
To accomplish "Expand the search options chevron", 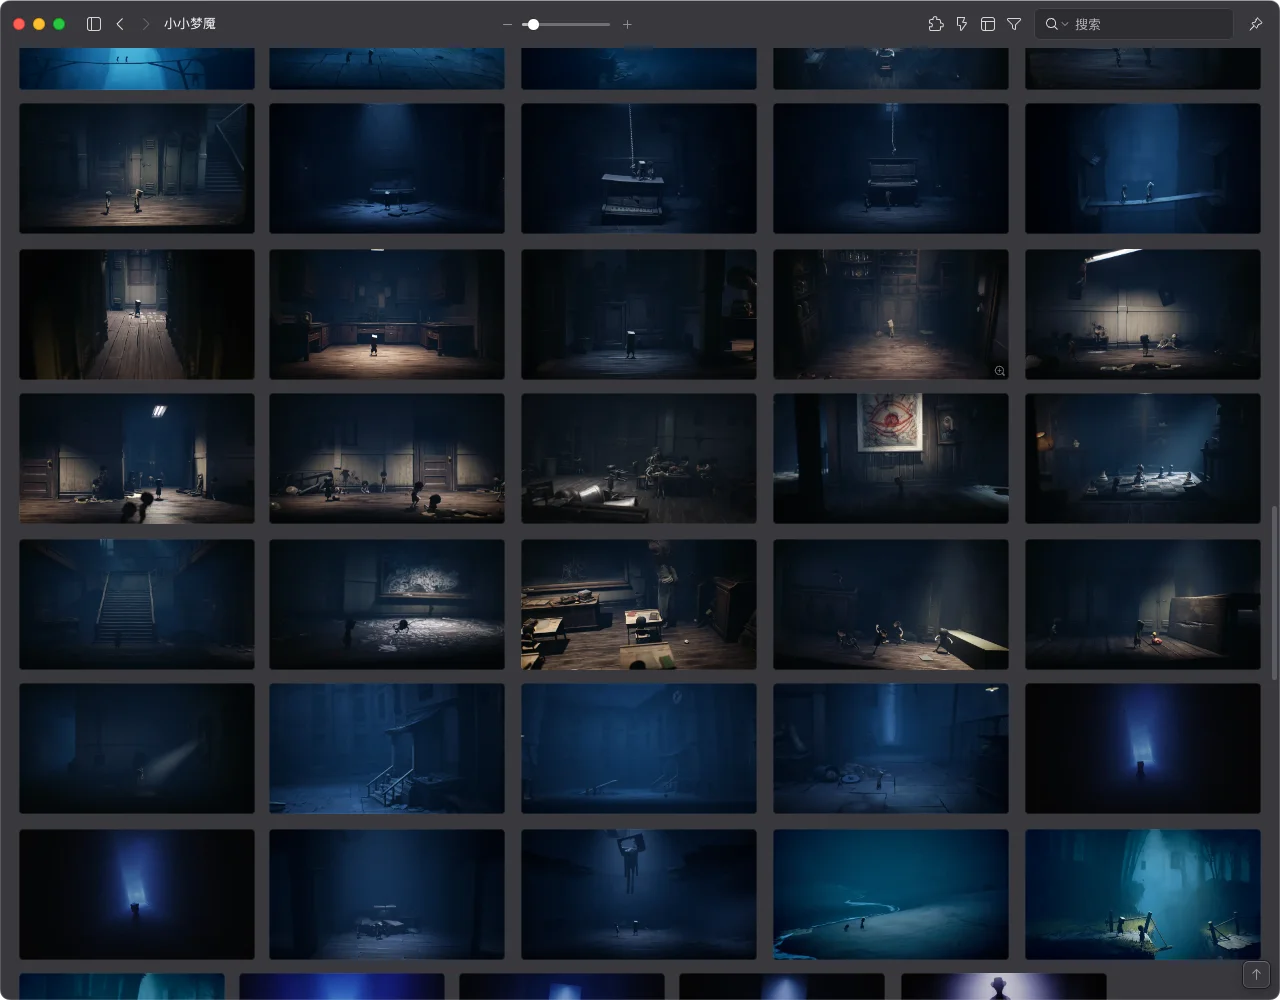I will pyautogui.click(x=1065, y=24).
